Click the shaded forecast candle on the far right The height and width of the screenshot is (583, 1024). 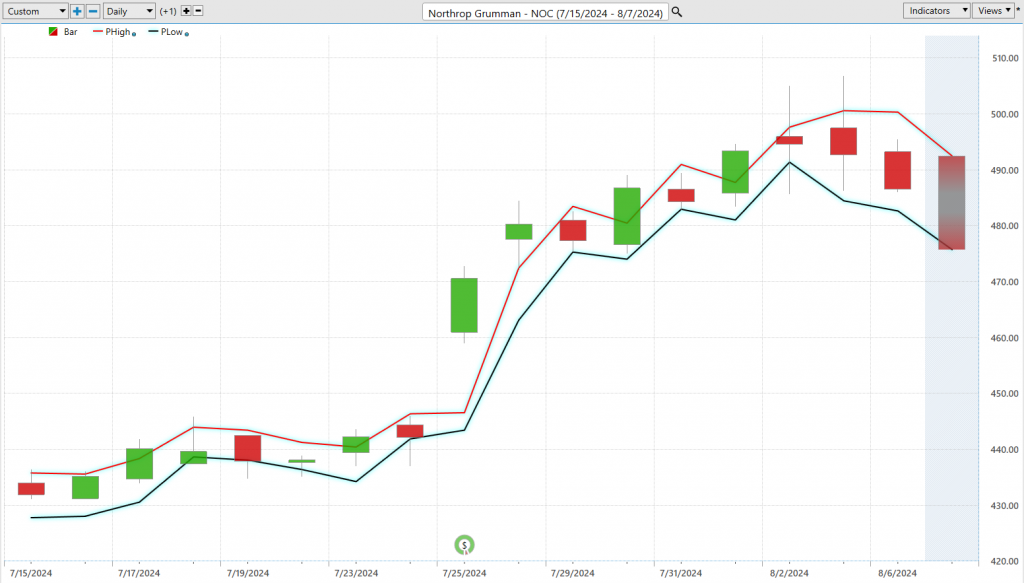point(952,203)
